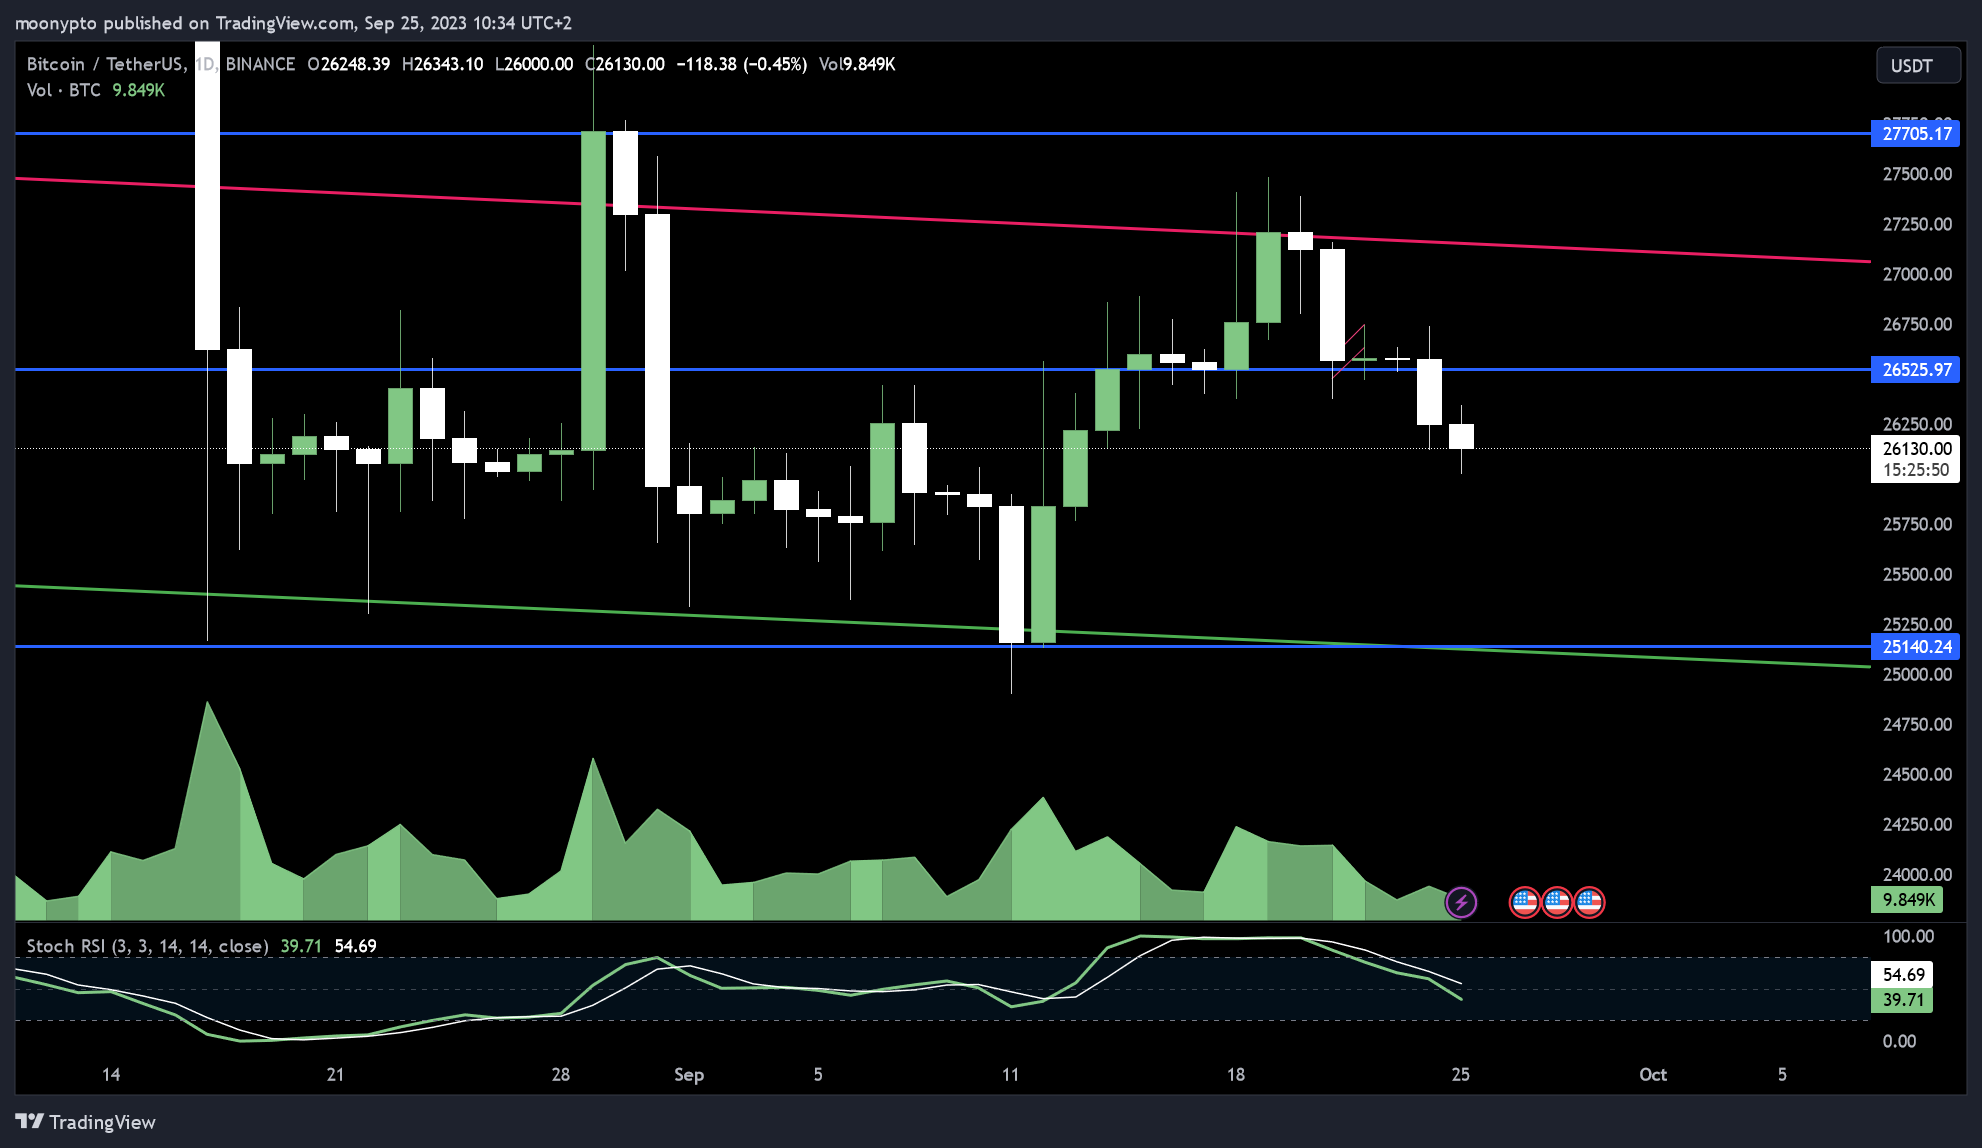This screenshot has height=1148, width=1982.
Task: Click the 25 date axis label
Action: tap(1461, 1074)
